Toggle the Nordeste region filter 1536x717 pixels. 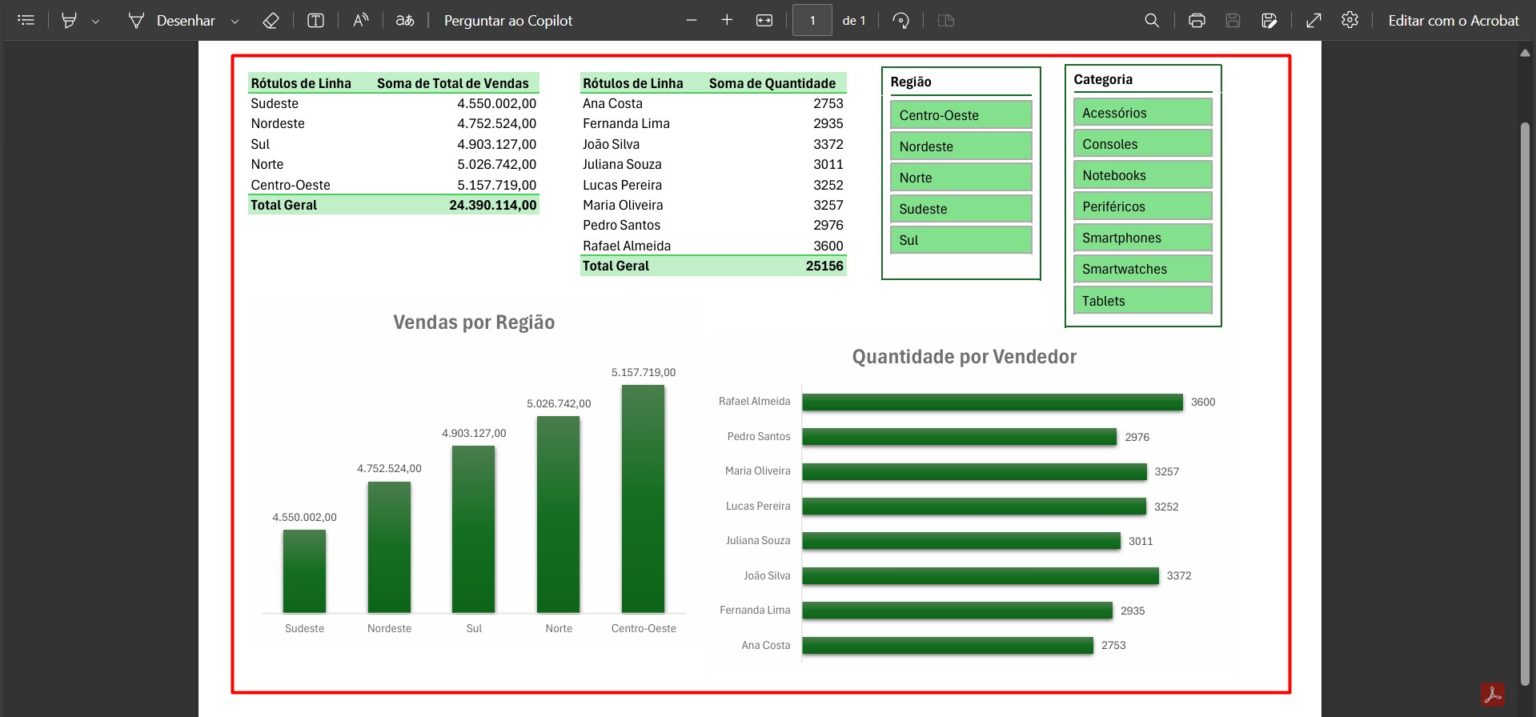(960, 146)
